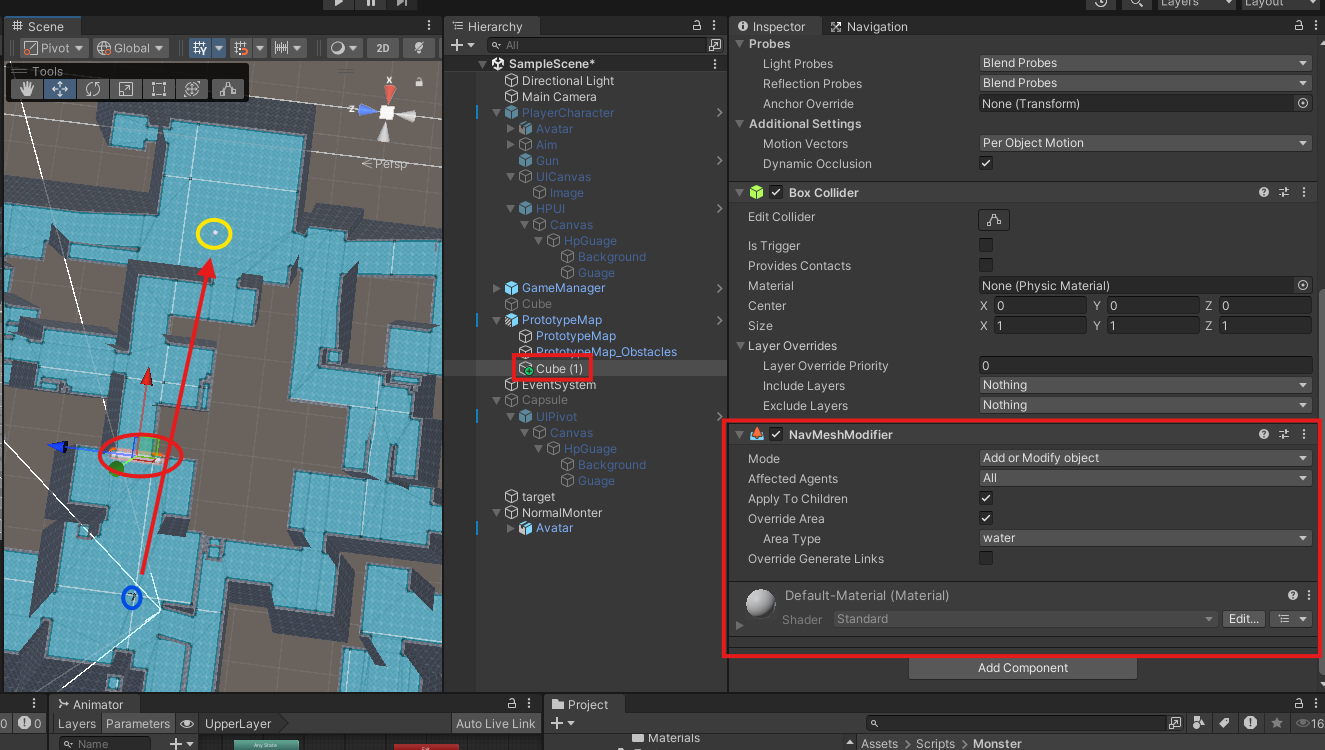Open Include Layers dropdown
The image size is (1325, 750).
[x=1146, y=385]
